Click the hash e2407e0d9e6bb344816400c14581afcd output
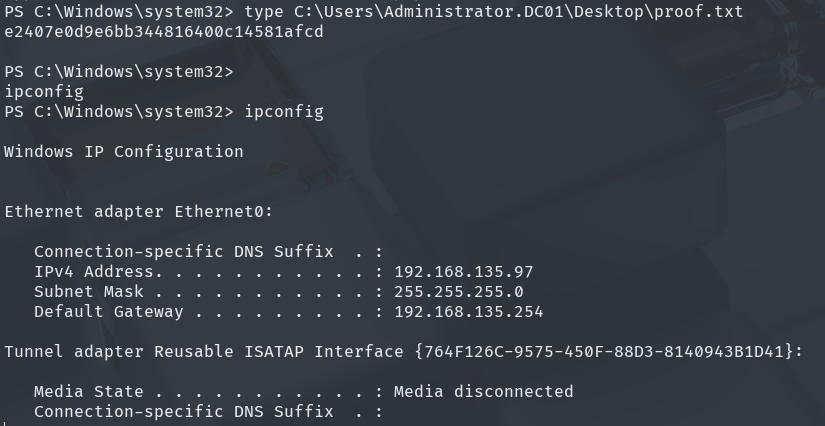This screenshot has width=825, height=426. 164,32
